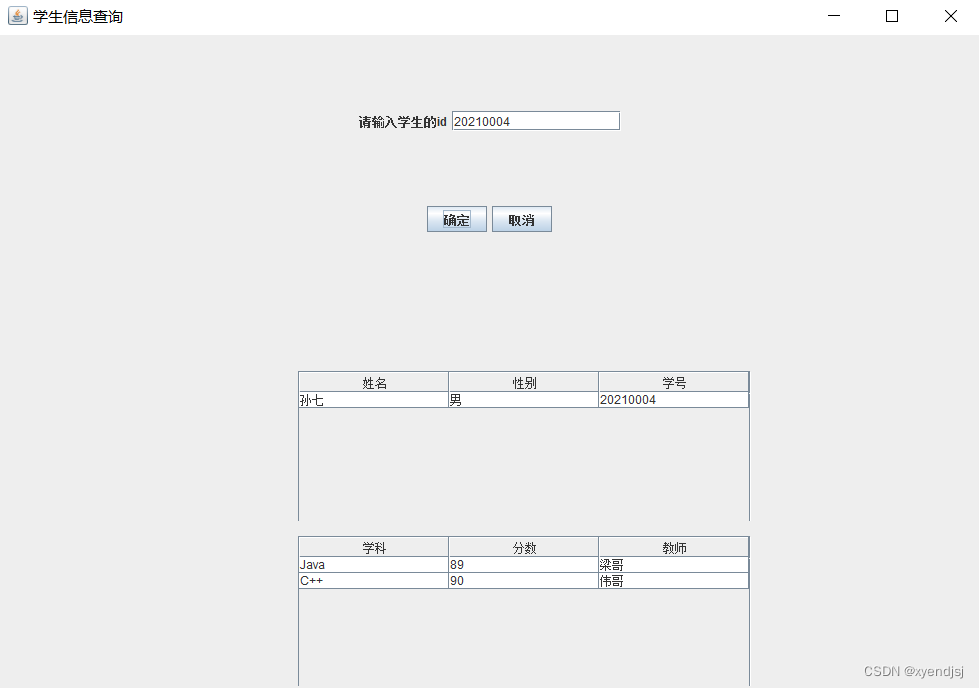Image resolution: width=979 pixels, height=688 pixels.
Task: Select the score cell 89
Action: pos(523,565)
